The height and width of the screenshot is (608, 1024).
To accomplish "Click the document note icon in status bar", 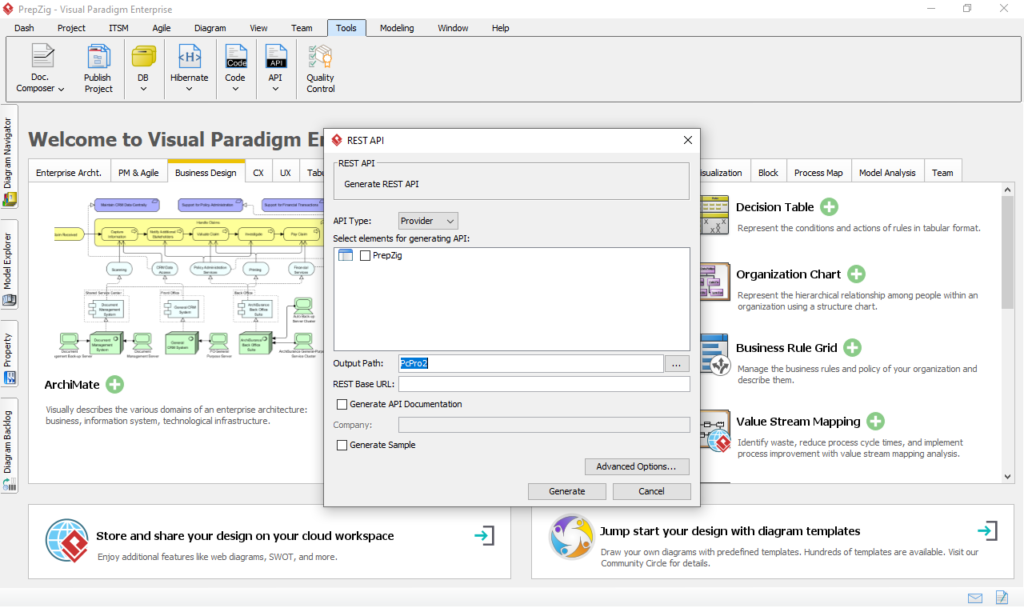I will click(x=1002, y=597).
